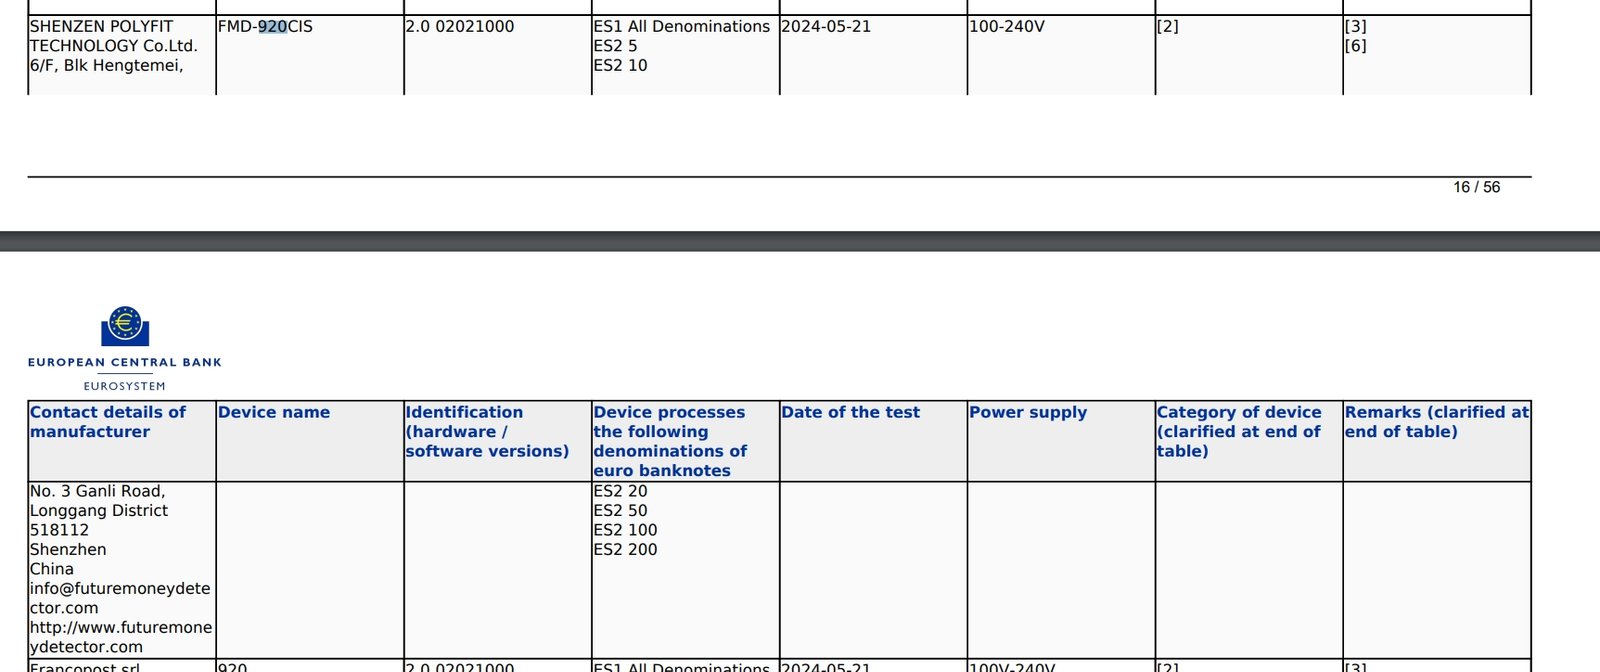Click the '[6]' remark reference
Viewport: 1600px width, 672px height.
point(1356,46)
